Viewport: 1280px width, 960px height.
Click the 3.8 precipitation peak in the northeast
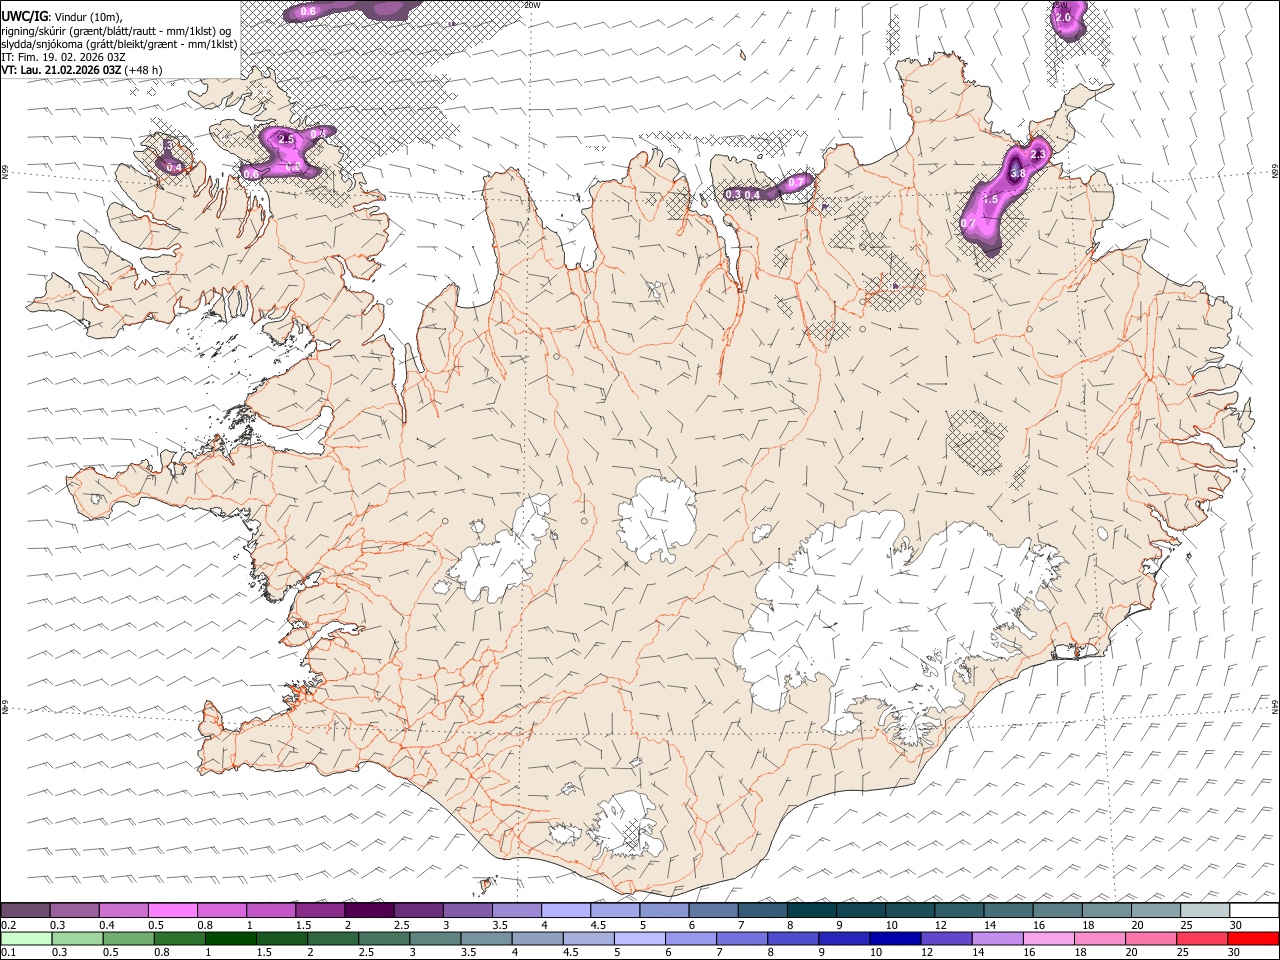point(1018,174)
